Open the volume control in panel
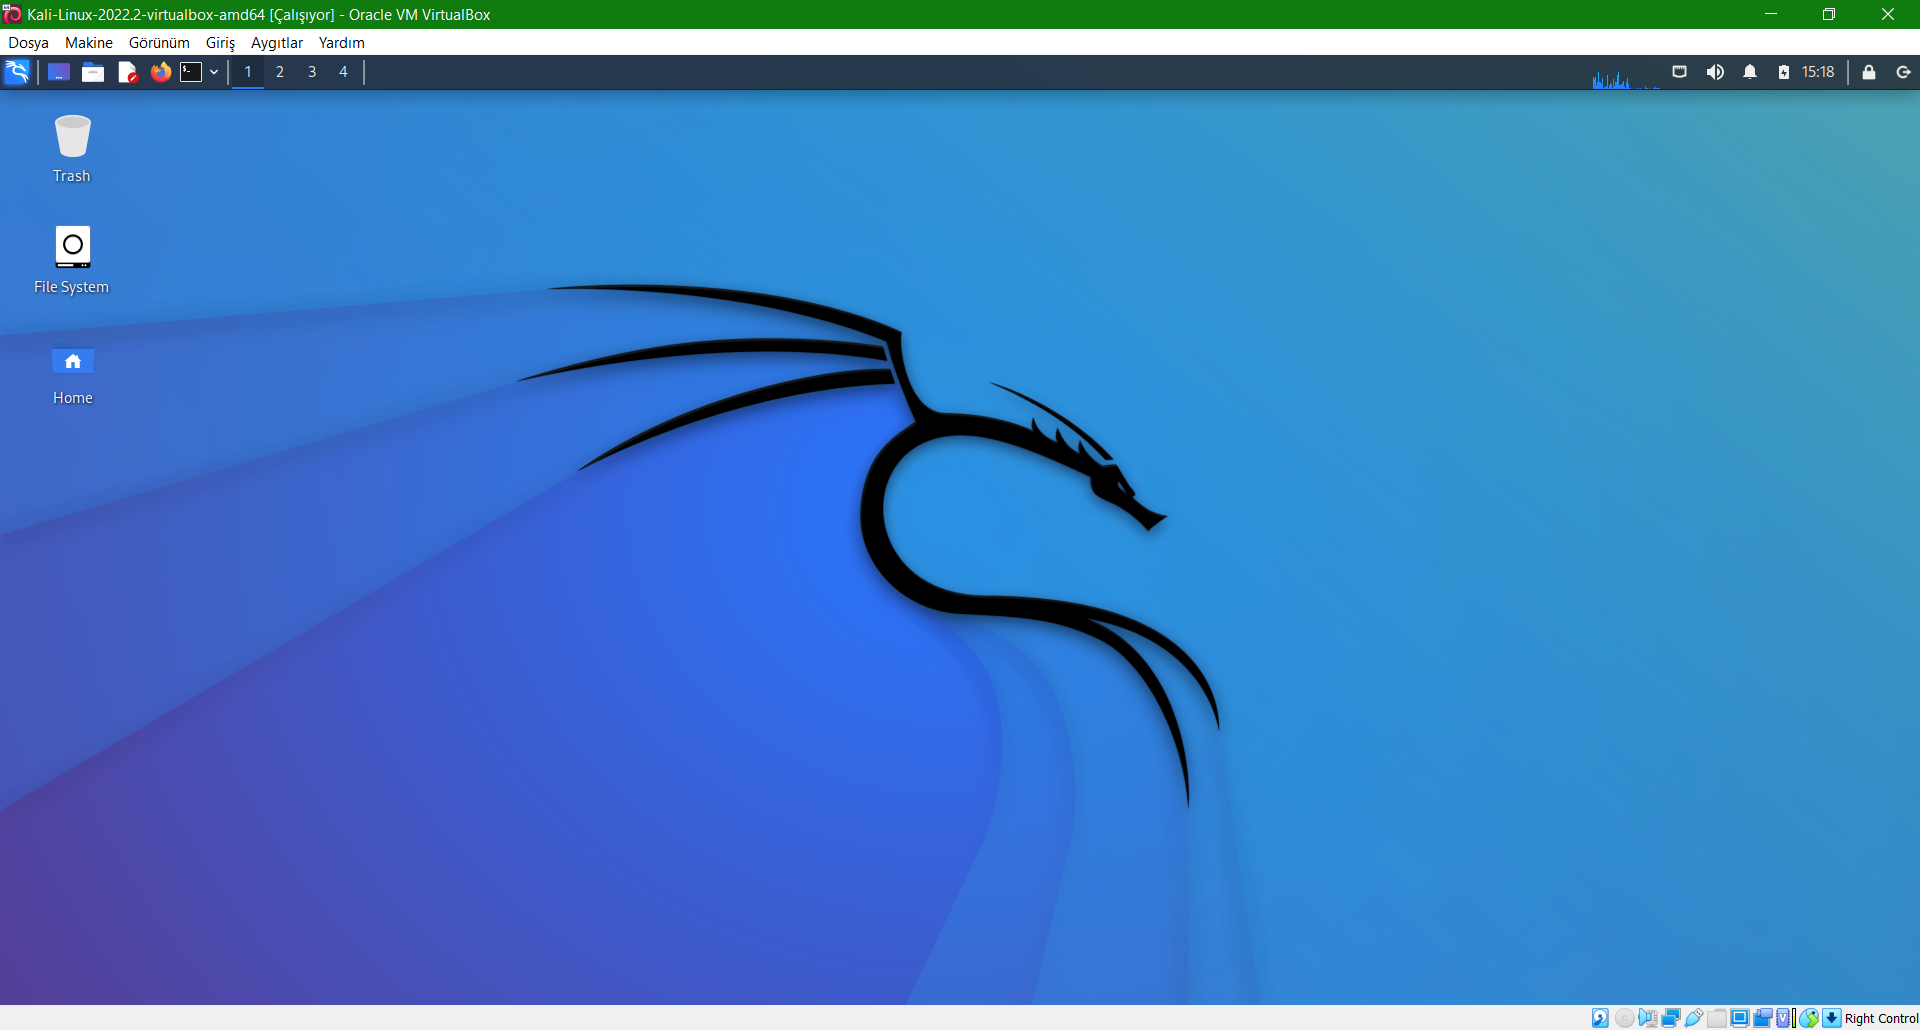1920x1030 pixels. coord(1715,72)
